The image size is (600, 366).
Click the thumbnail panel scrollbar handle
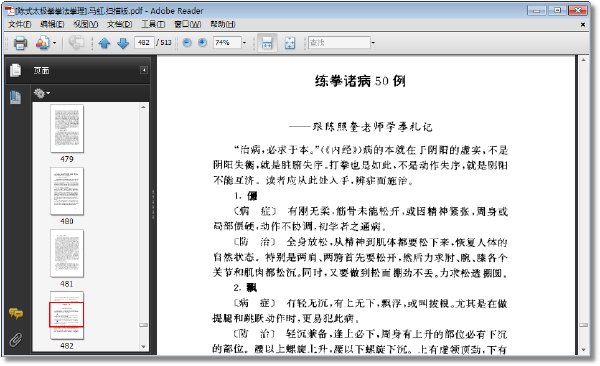tap(143, 325)
